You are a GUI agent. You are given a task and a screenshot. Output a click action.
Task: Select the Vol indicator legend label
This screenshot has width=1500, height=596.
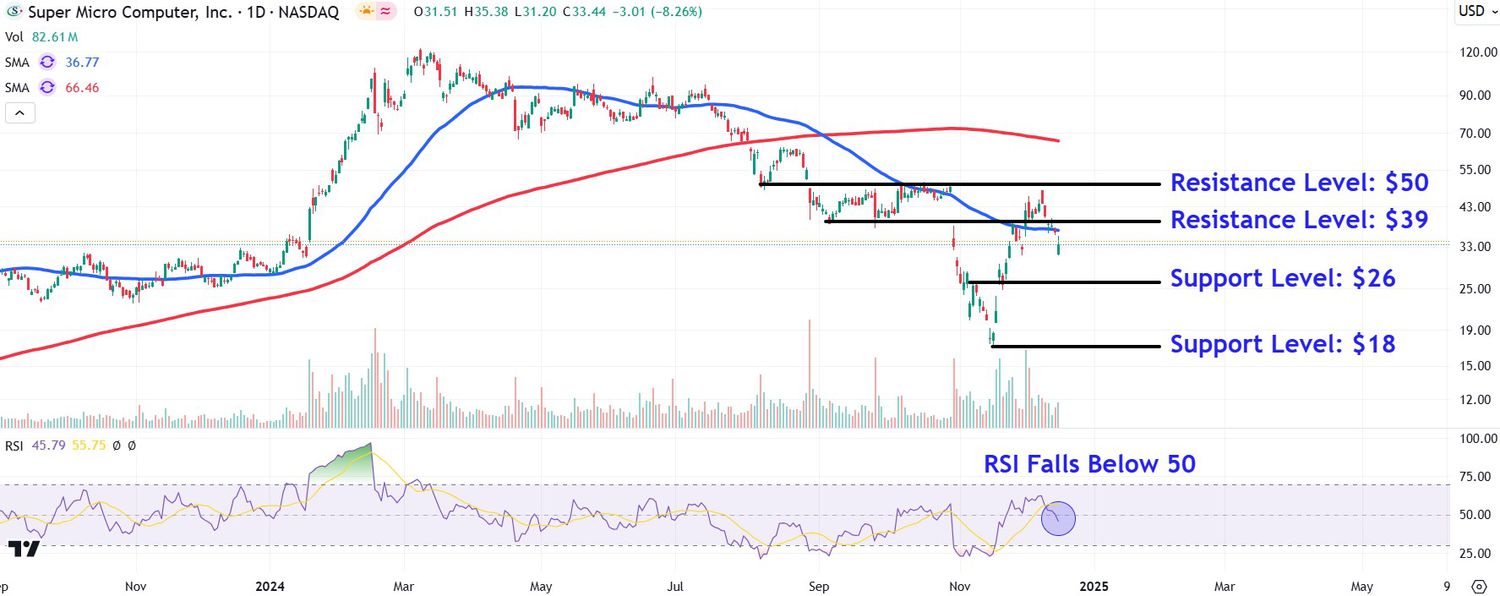click(14, 37)
